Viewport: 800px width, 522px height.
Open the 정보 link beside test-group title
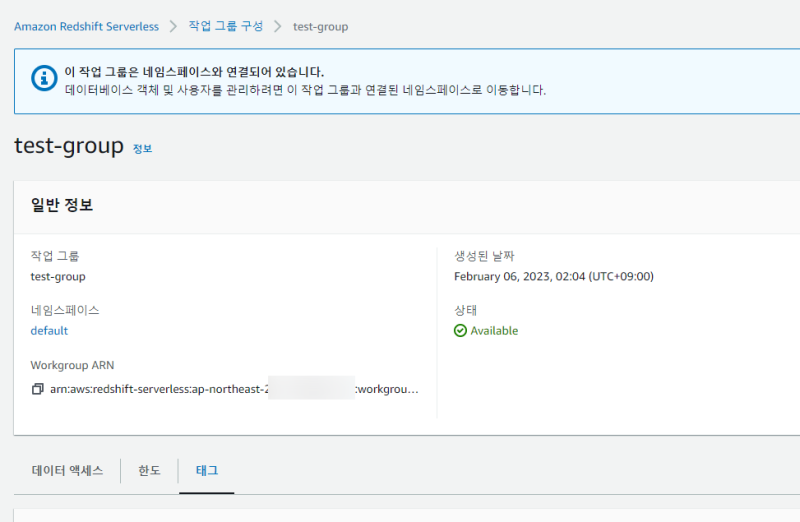(142, 149)
